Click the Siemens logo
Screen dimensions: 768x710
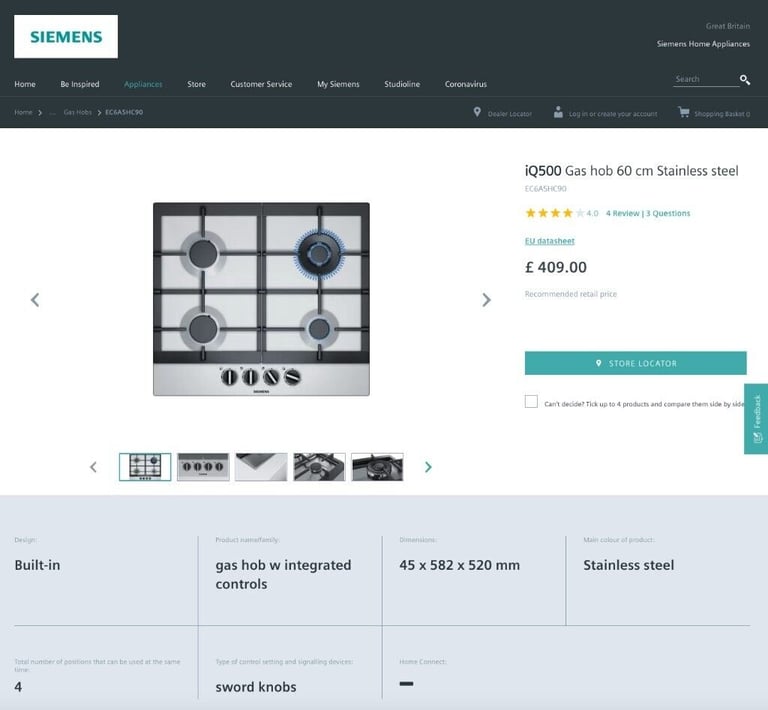[66, 37]
